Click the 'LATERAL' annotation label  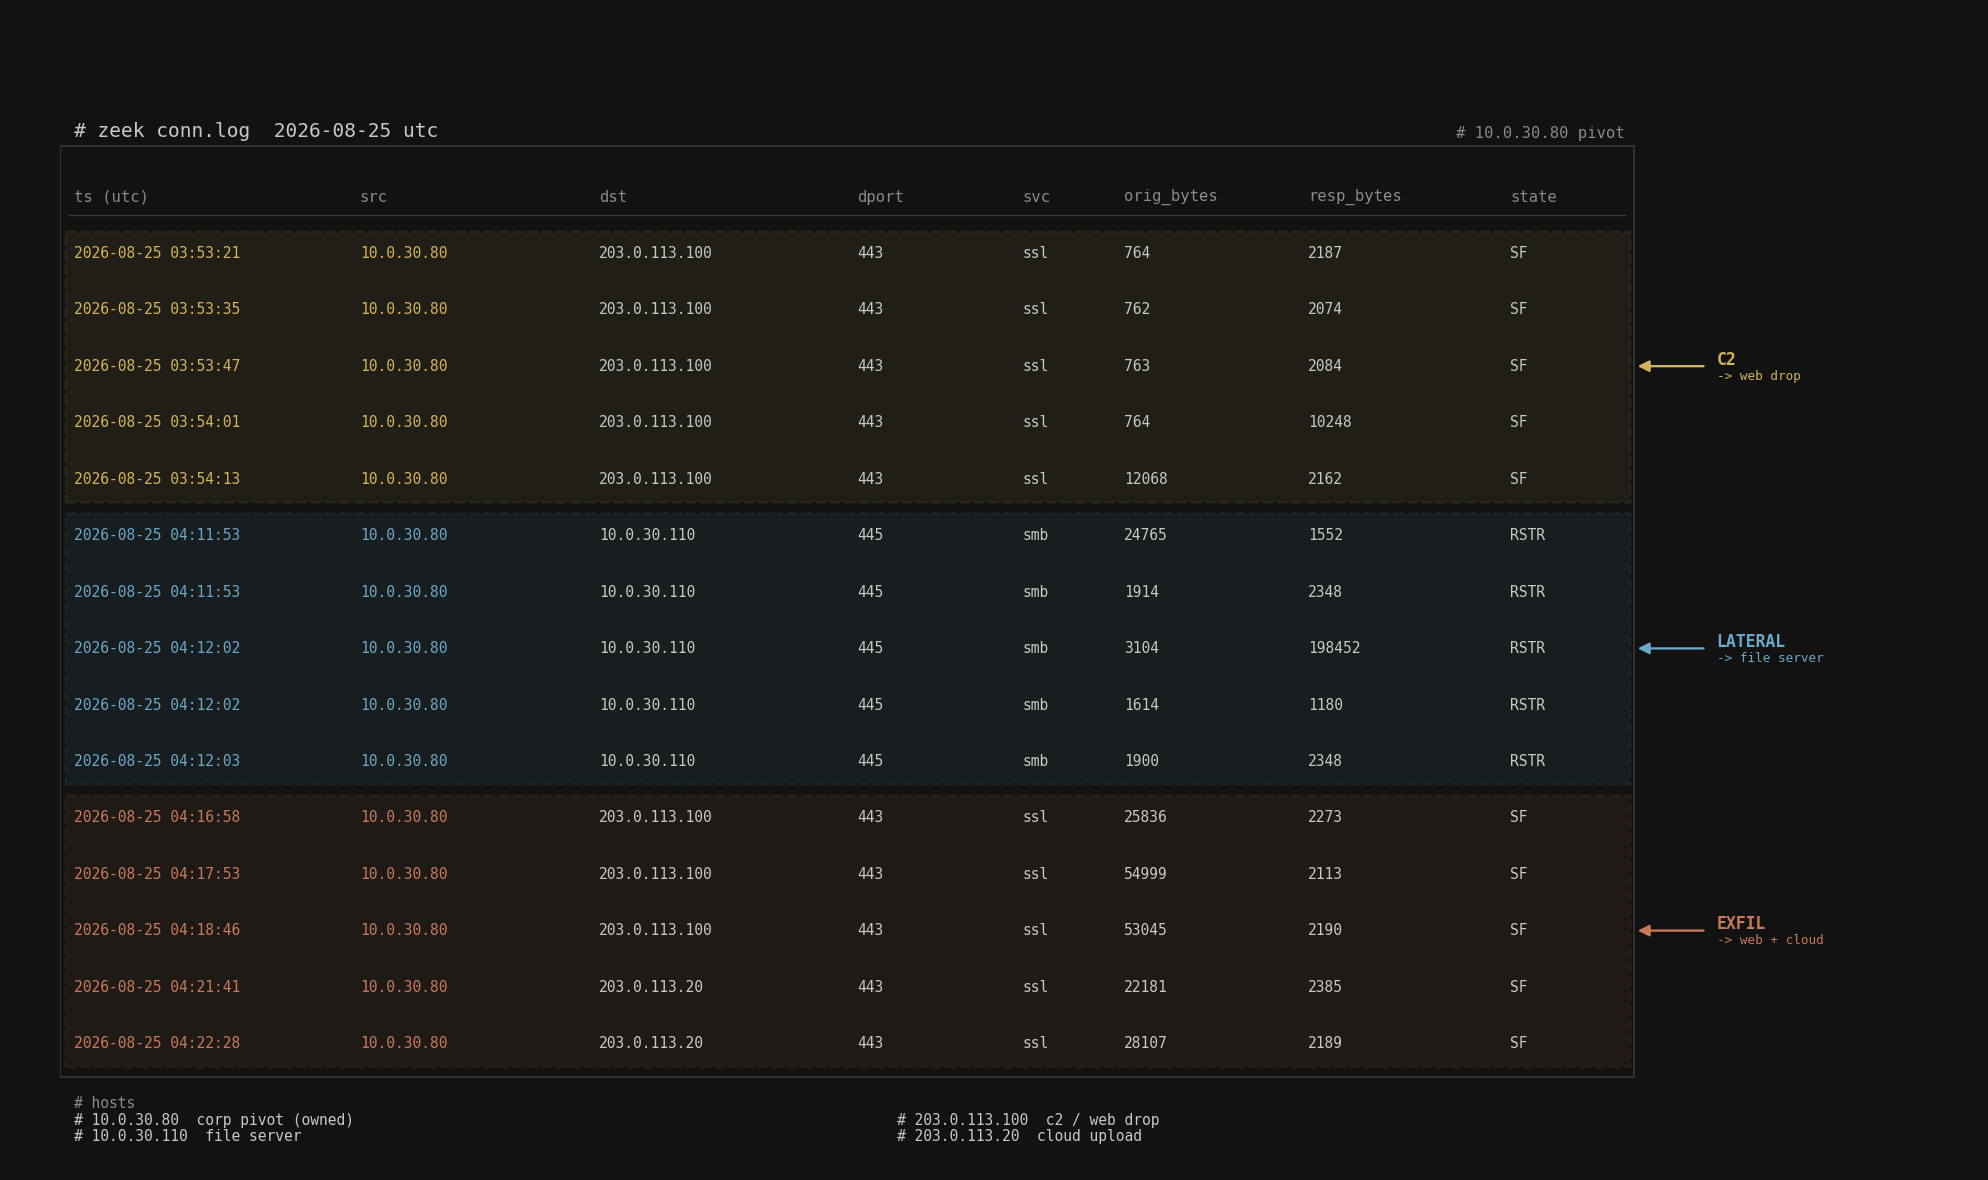pyautogui.click(x=1750, y=641)
